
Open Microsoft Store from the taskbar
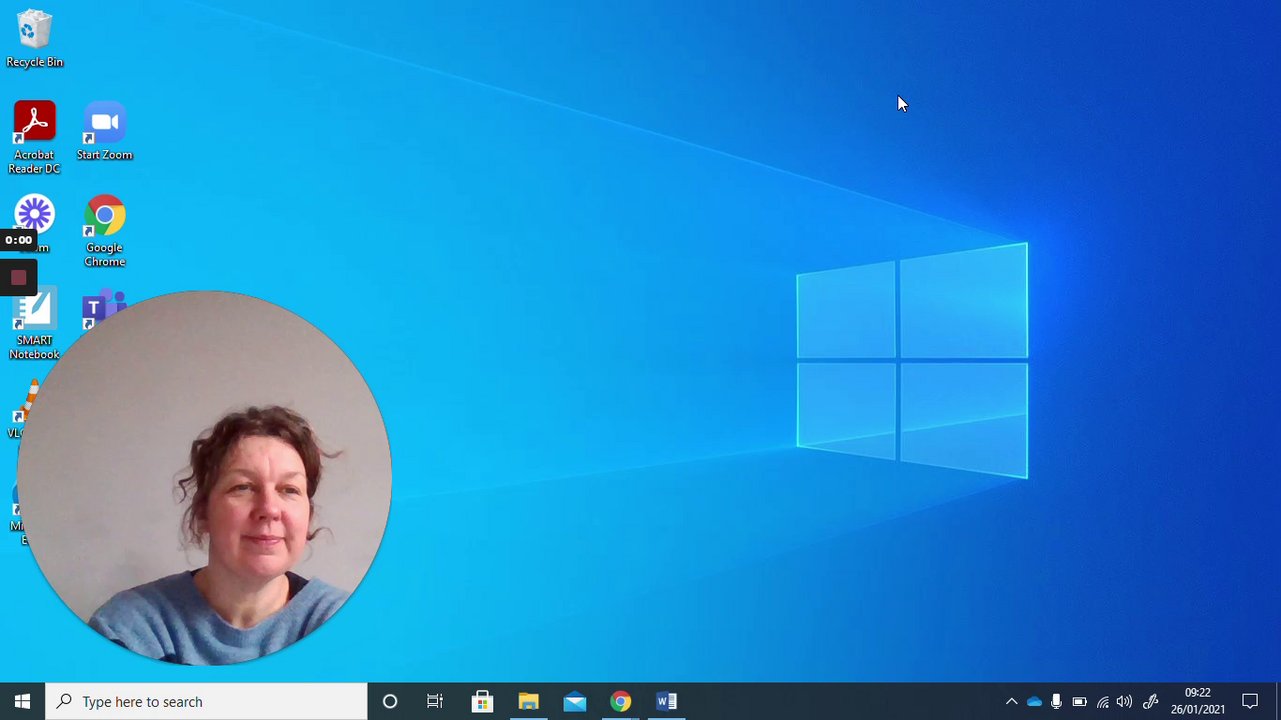(482, 701)
